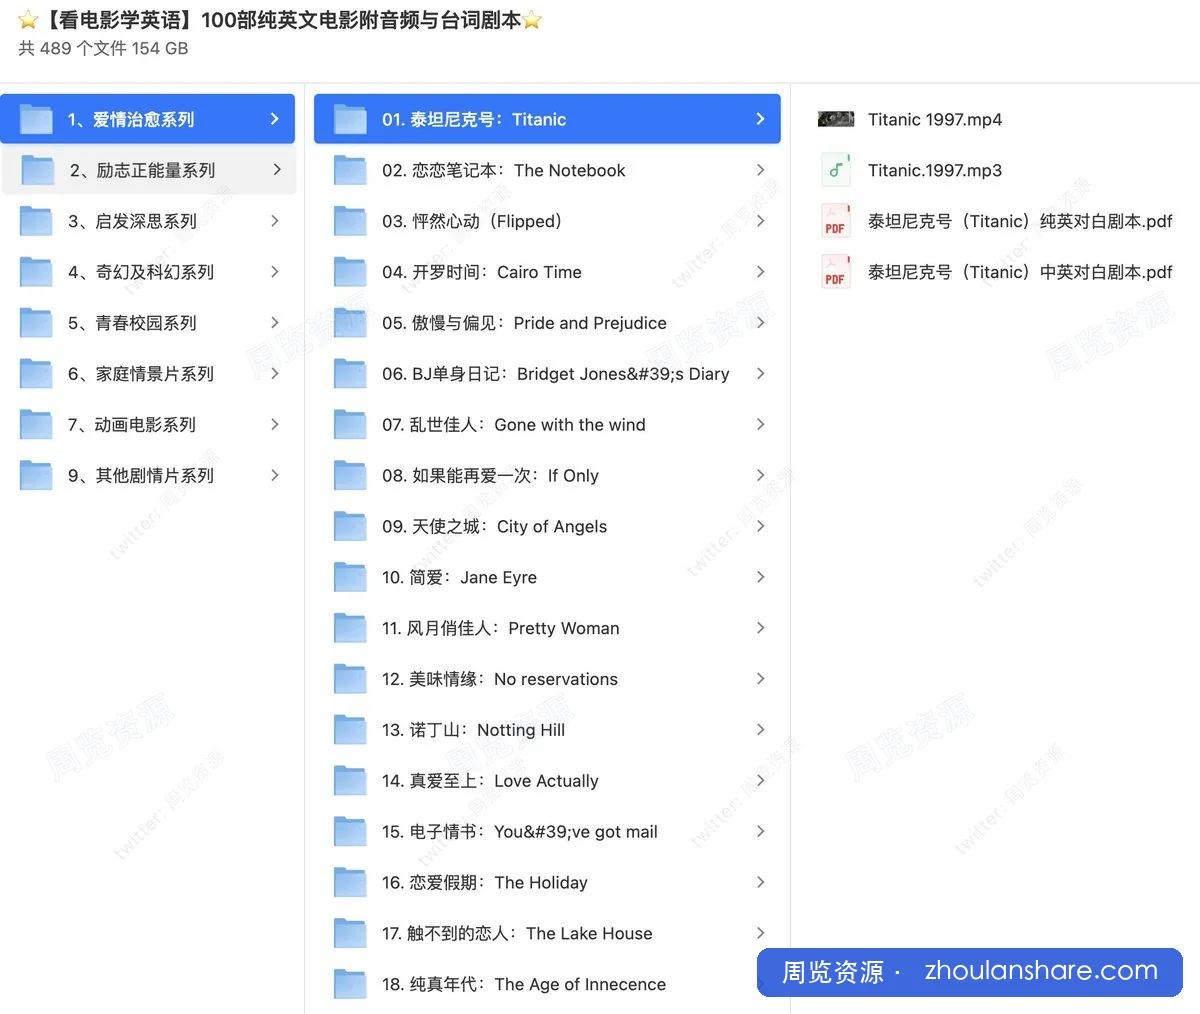Select the 1、爱情治愈系列 category

tap(148, 119)
